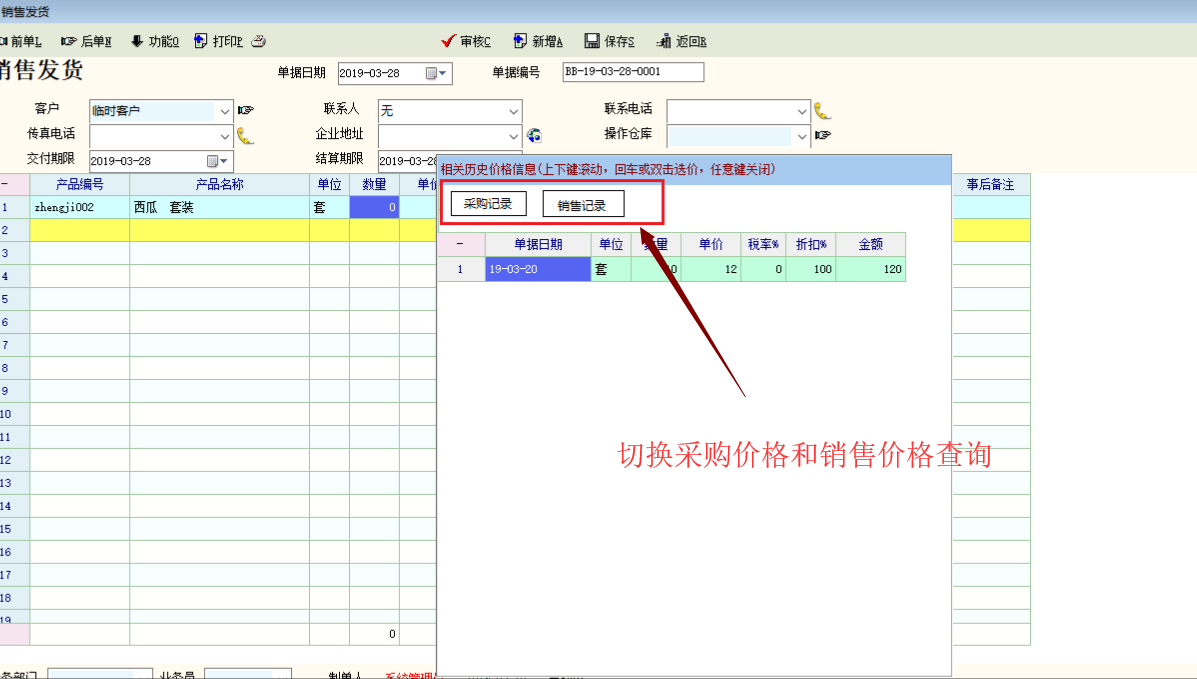This screenshot has width=1197, height=679.
Task: Expand the 客户 customer dropdown
Action: (x=224, y=111)
